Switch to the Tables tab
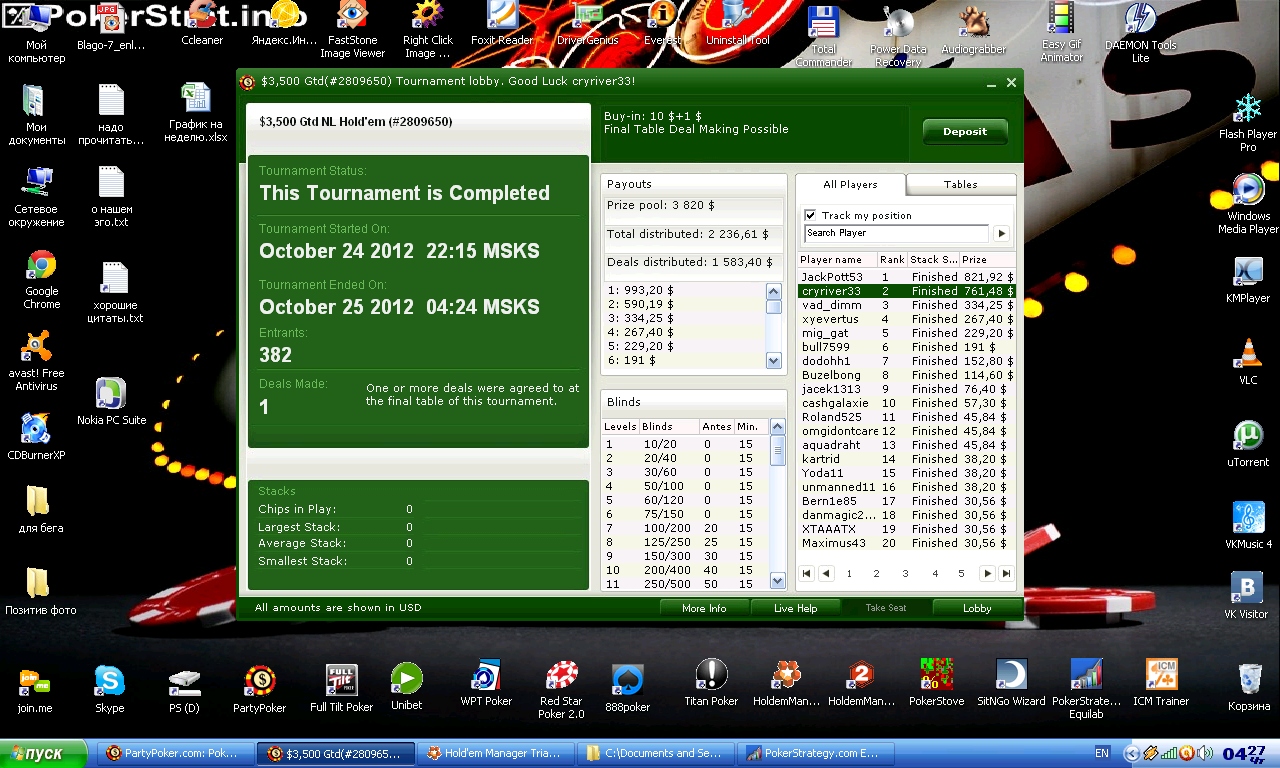 (961, 185)
